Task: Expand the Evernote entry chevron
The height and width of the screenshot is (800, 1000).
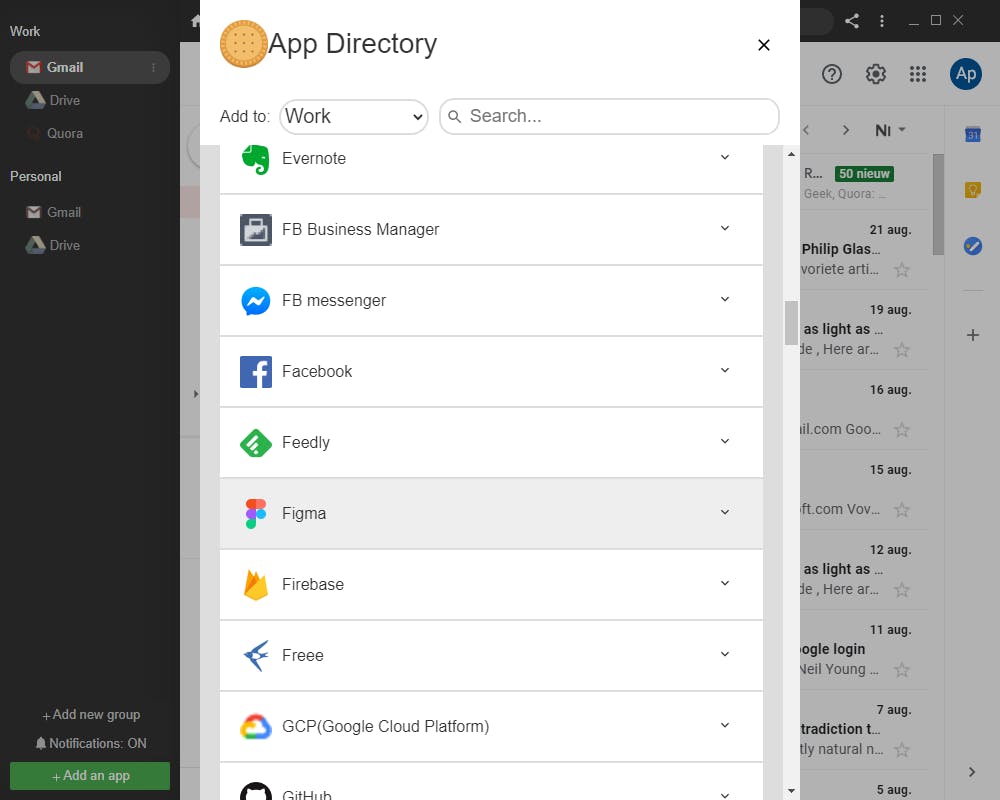Action: (724, 158)
